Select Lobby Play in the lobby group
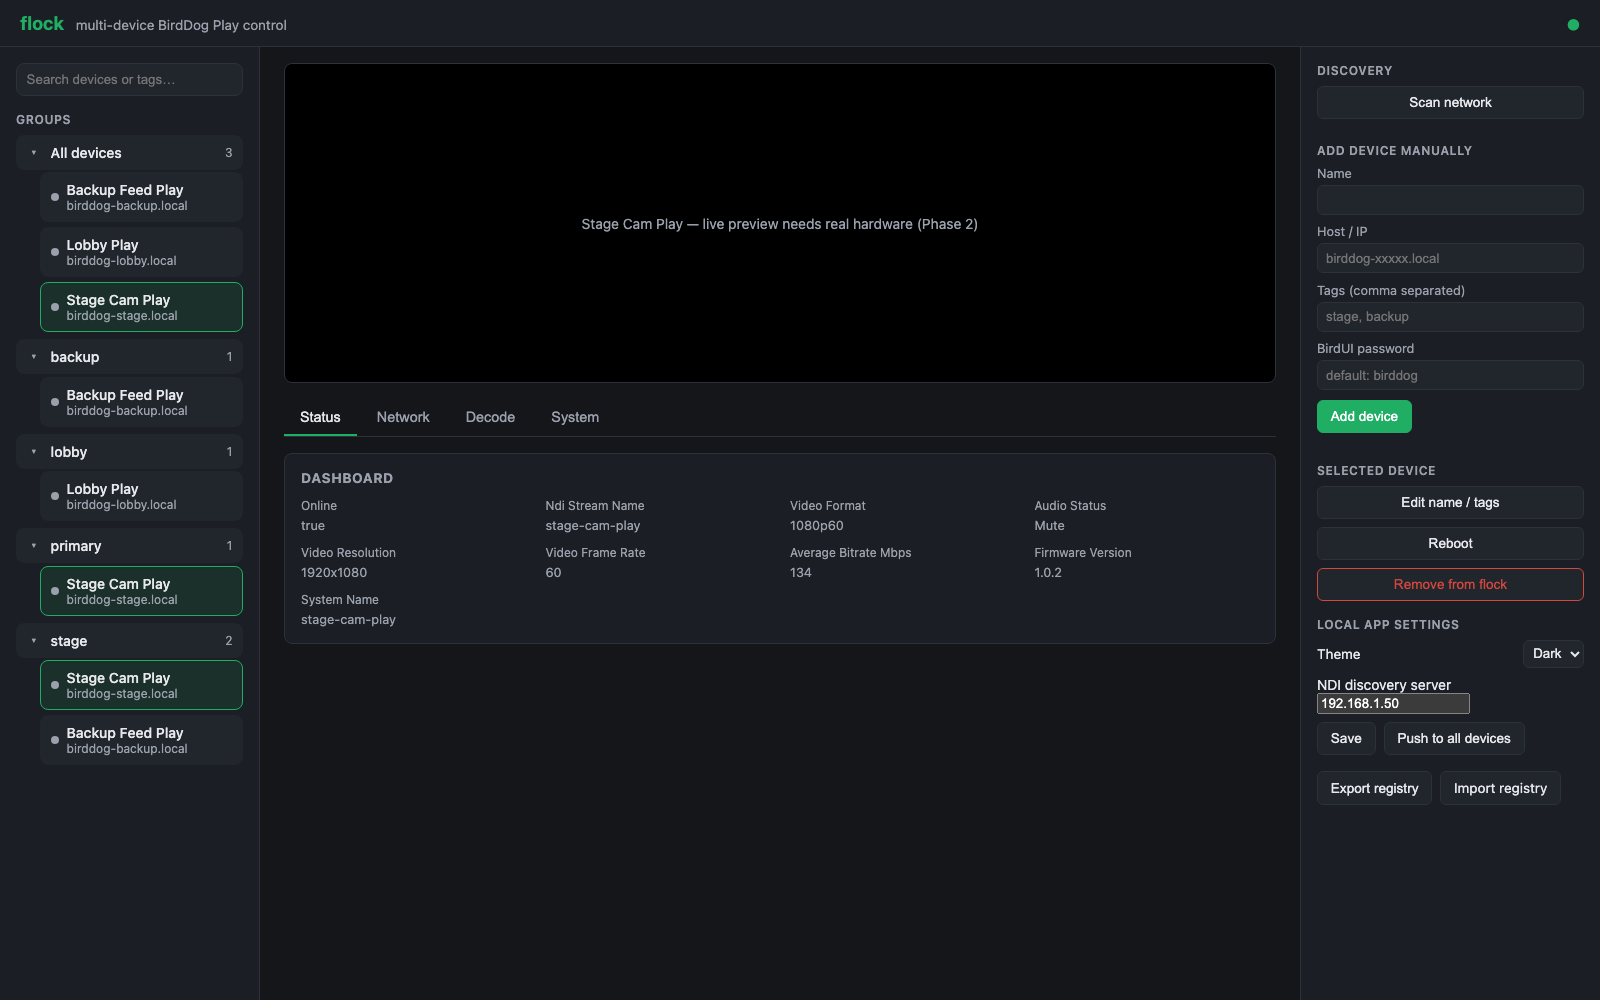1600x1000 pixels. [141, 496]
